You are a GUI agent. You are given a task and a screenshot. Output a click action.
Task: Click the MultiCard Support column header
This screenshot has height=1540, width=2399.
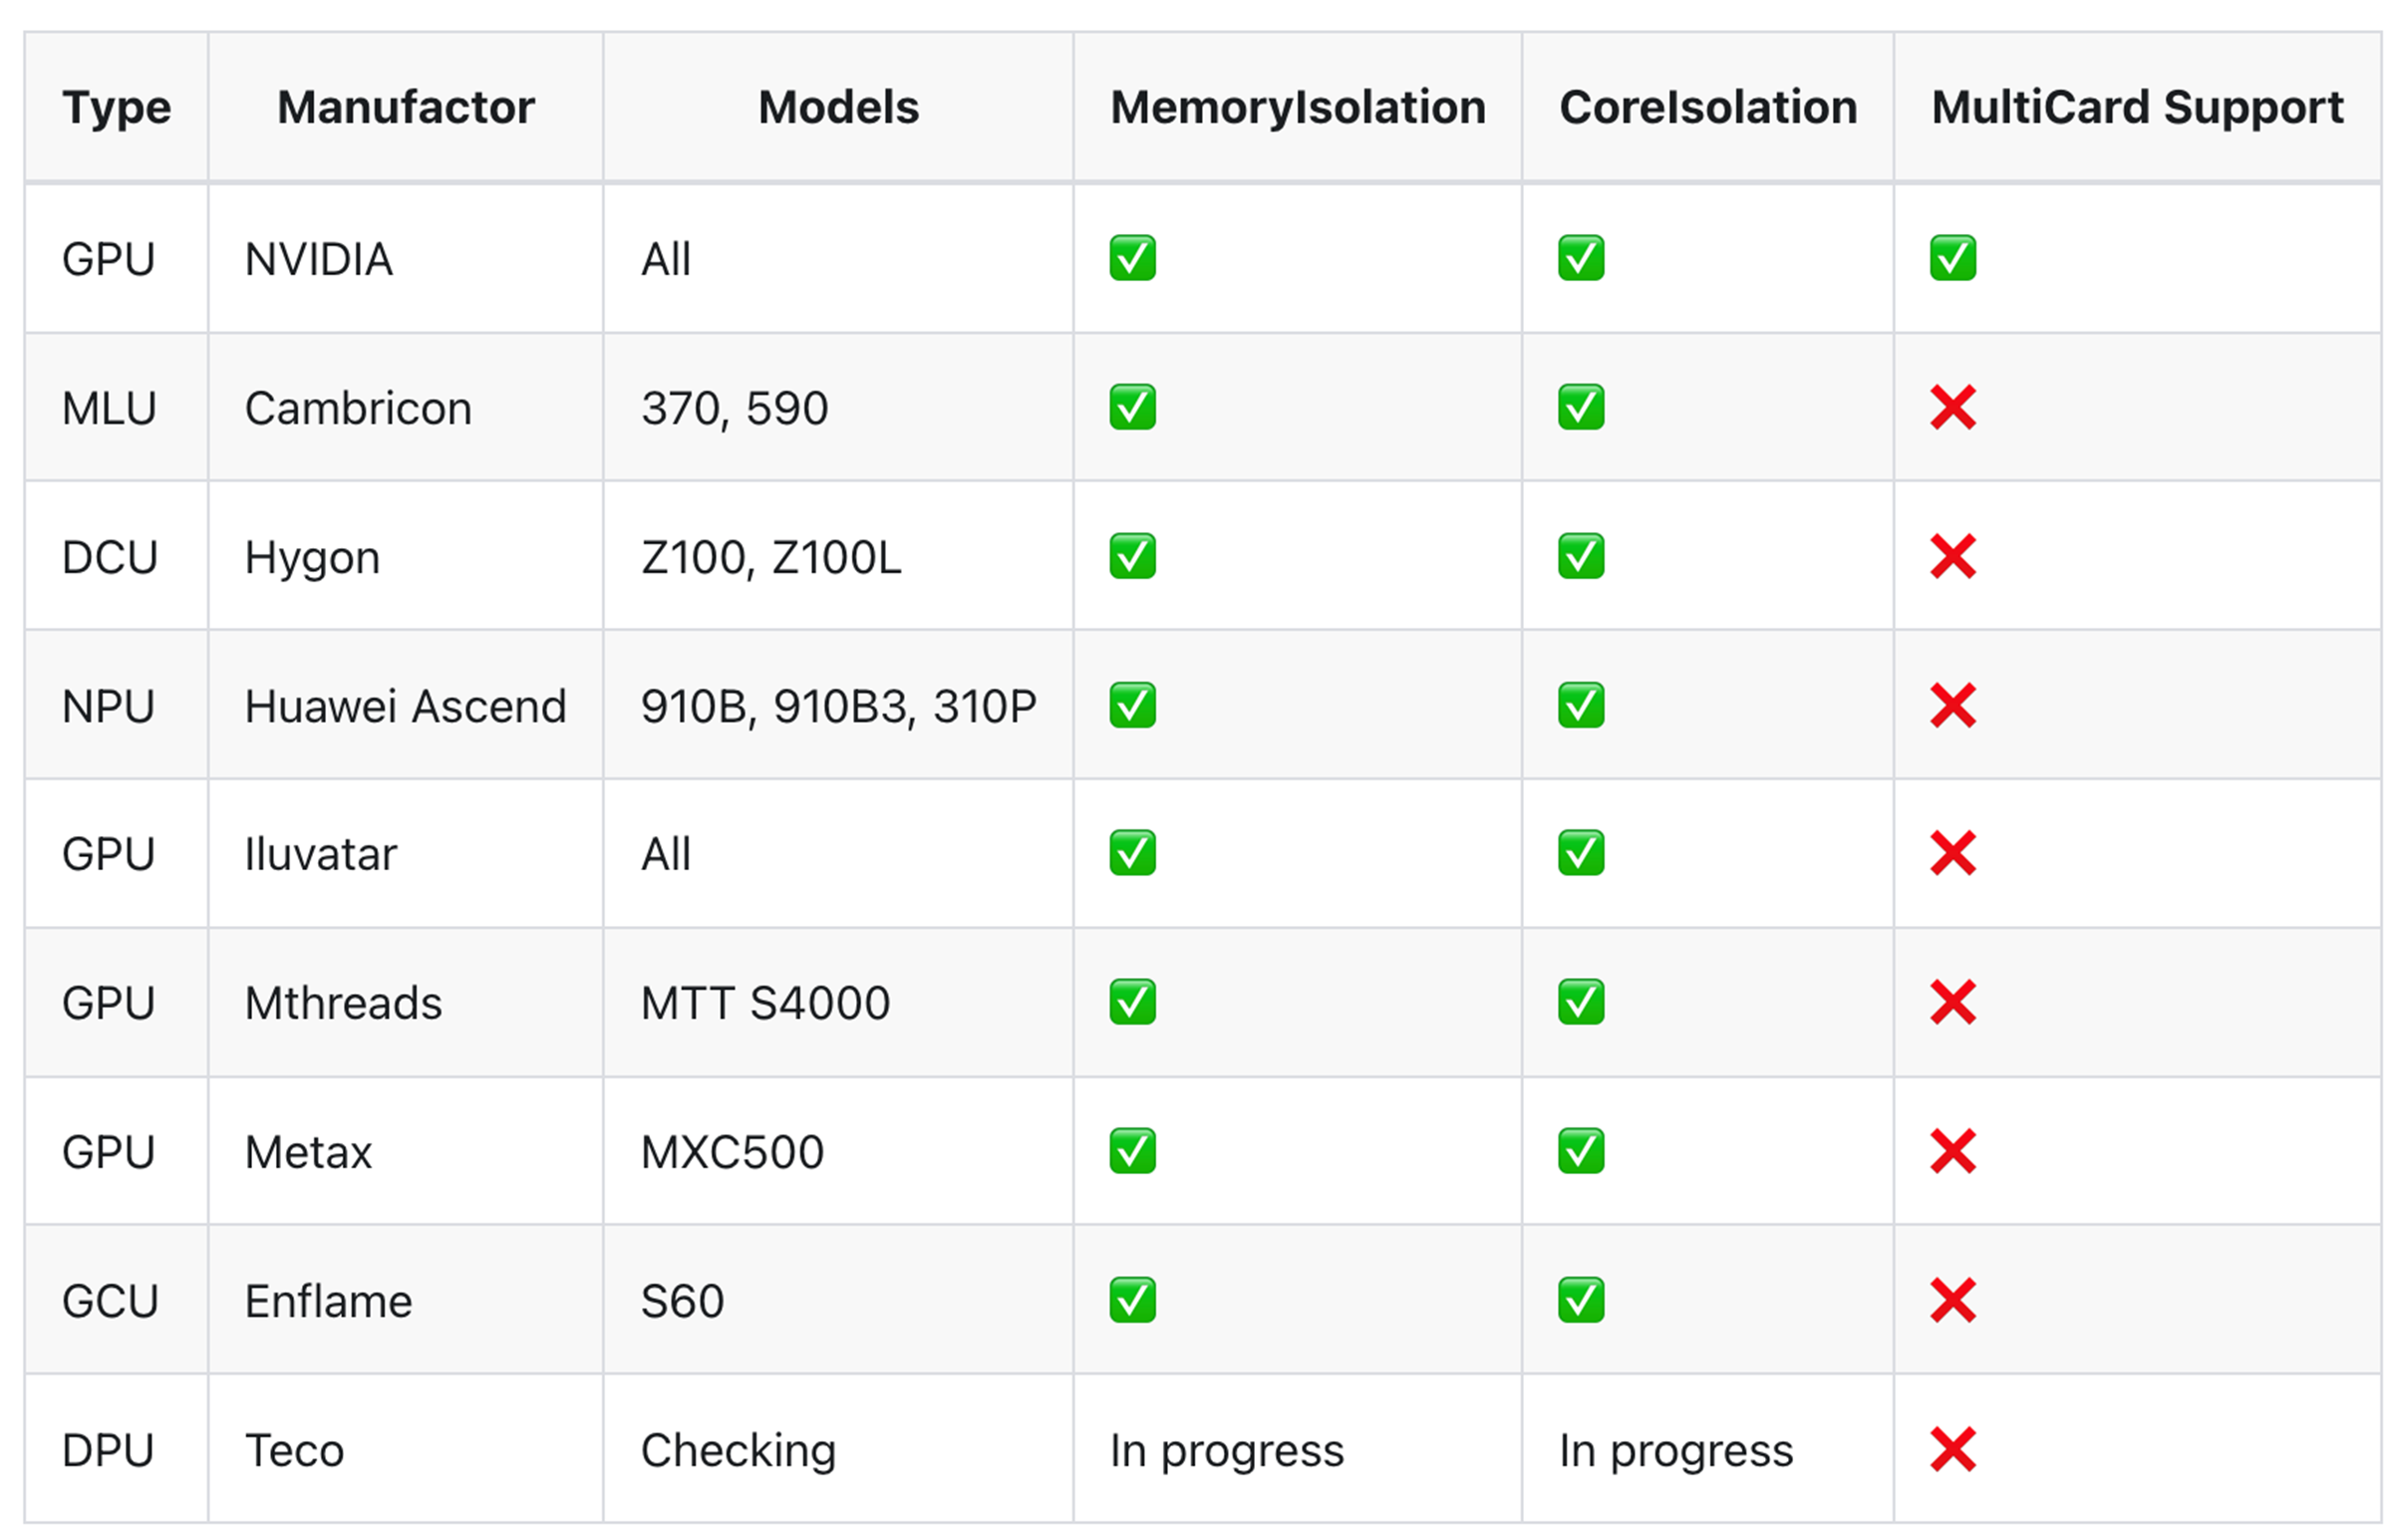point(2137,107)
